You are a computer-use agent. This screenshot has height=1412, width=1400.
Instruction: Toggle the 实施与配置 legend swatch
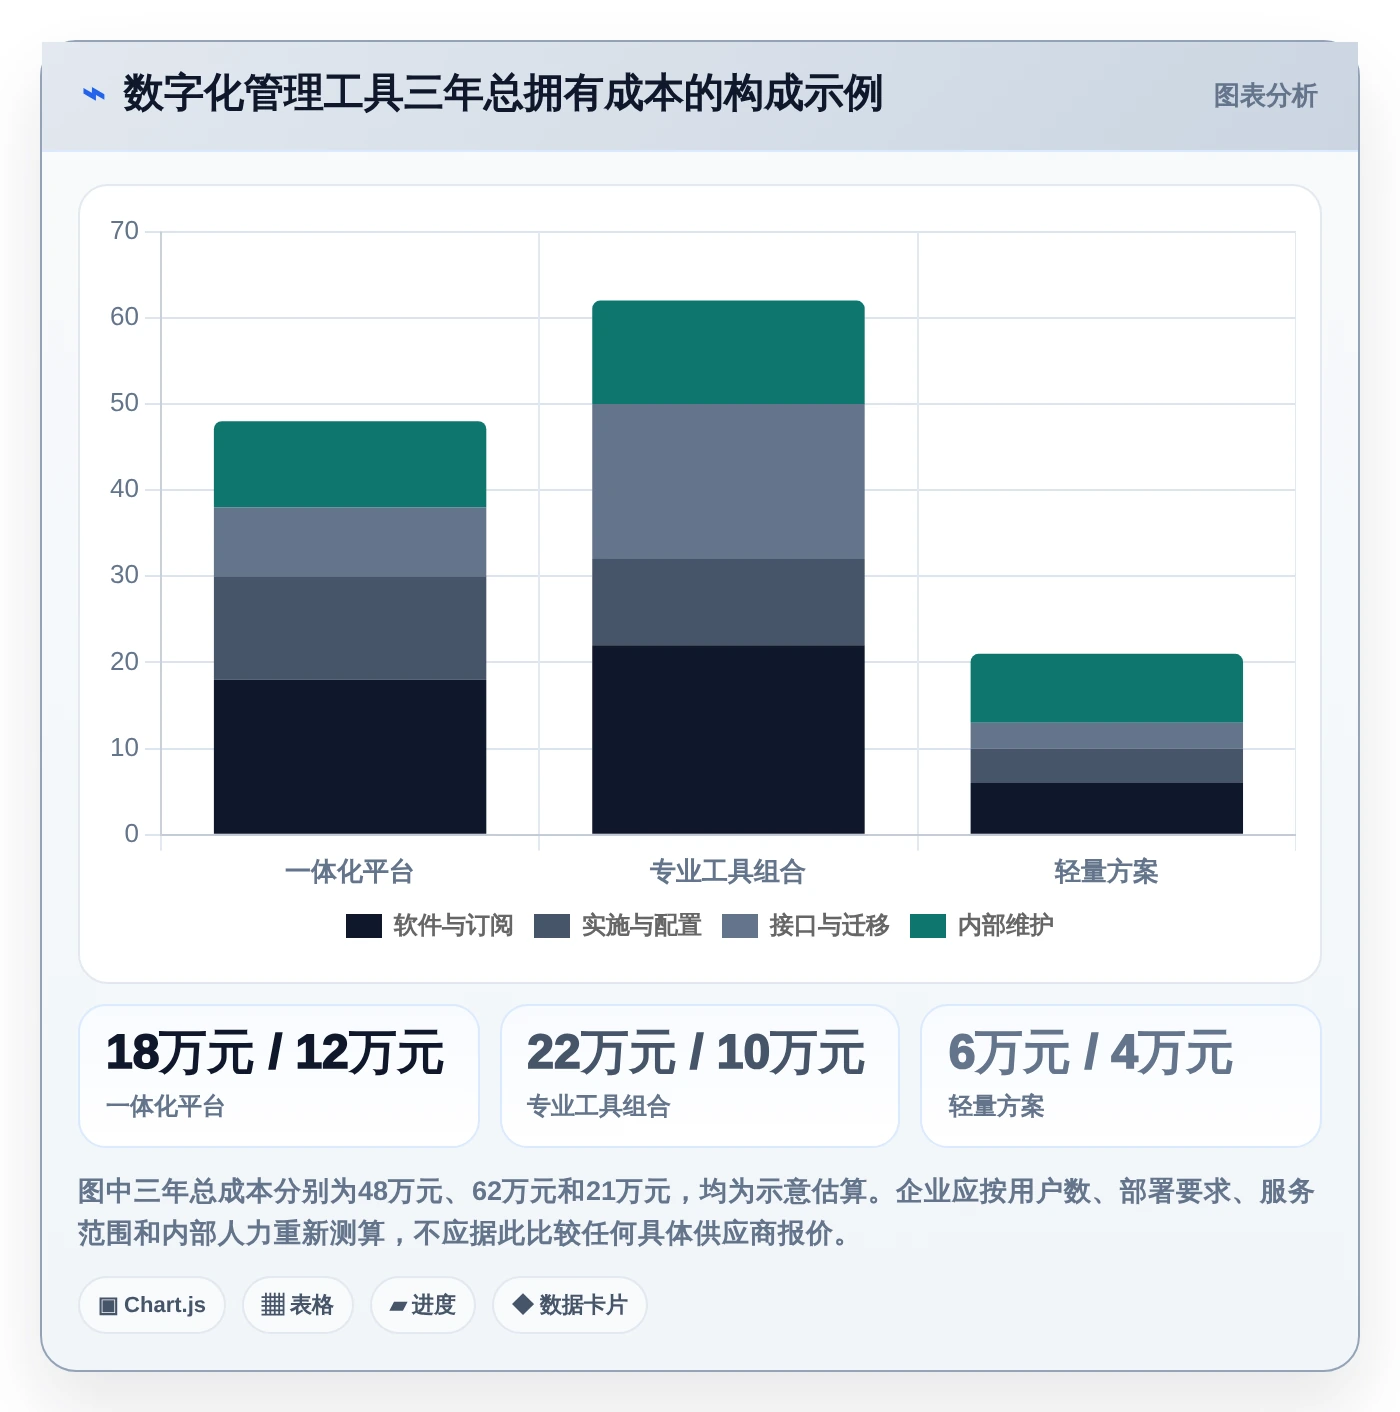point(552,926)
